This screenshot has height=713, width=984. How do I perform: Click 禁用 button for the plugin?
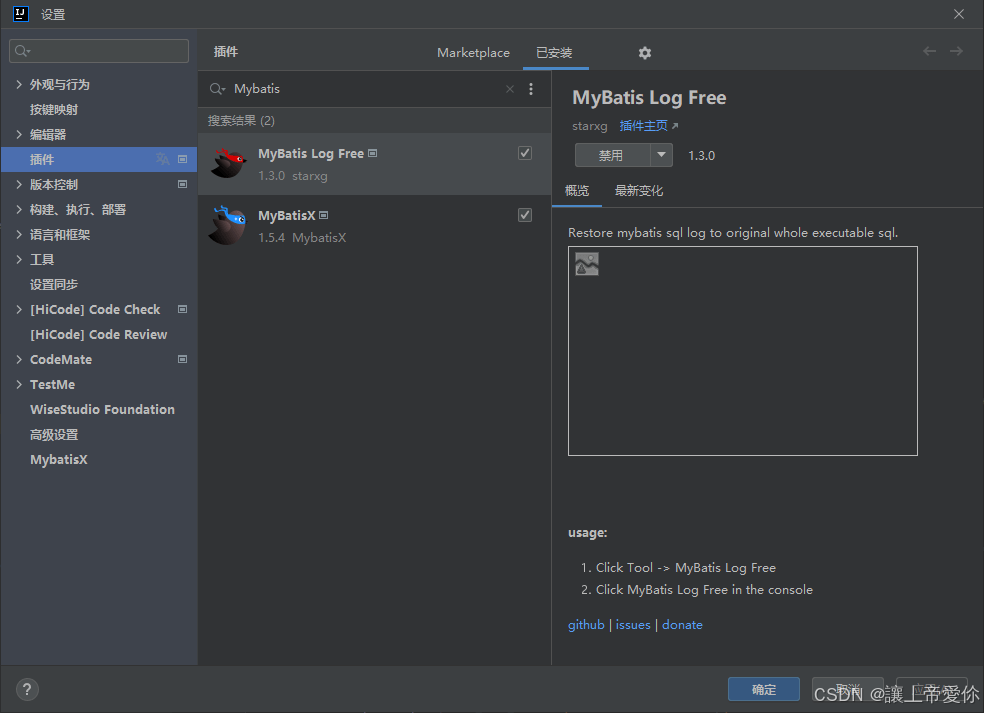pyautogui.click(x=612, y=155)
